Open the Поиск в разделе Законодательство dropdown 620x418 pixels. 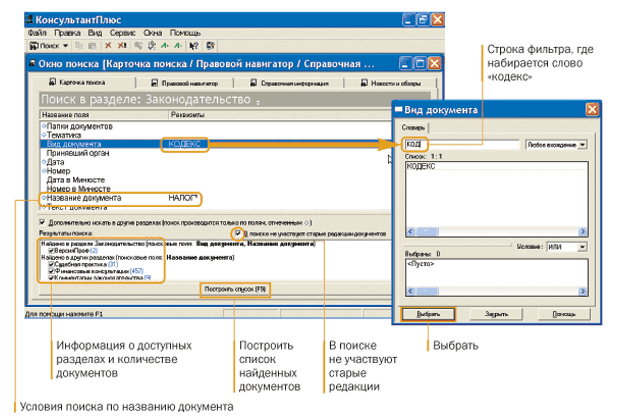tap(258, 102)
